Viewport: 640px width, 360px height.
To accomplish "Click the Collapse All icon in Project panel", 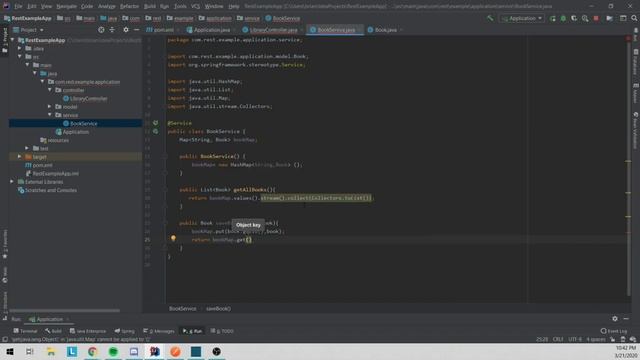I will pos(112,30).
